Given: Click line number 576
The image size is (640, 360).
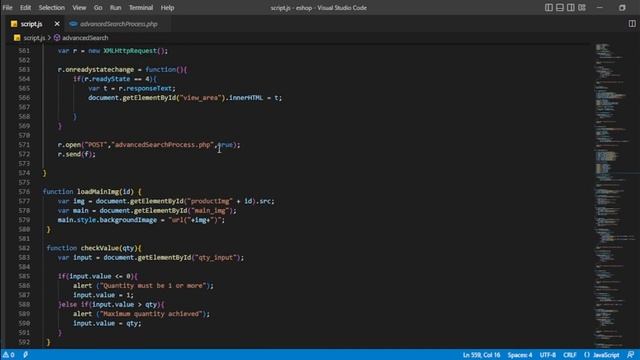Looking at the screenshot, I should (x=24, y=191).
